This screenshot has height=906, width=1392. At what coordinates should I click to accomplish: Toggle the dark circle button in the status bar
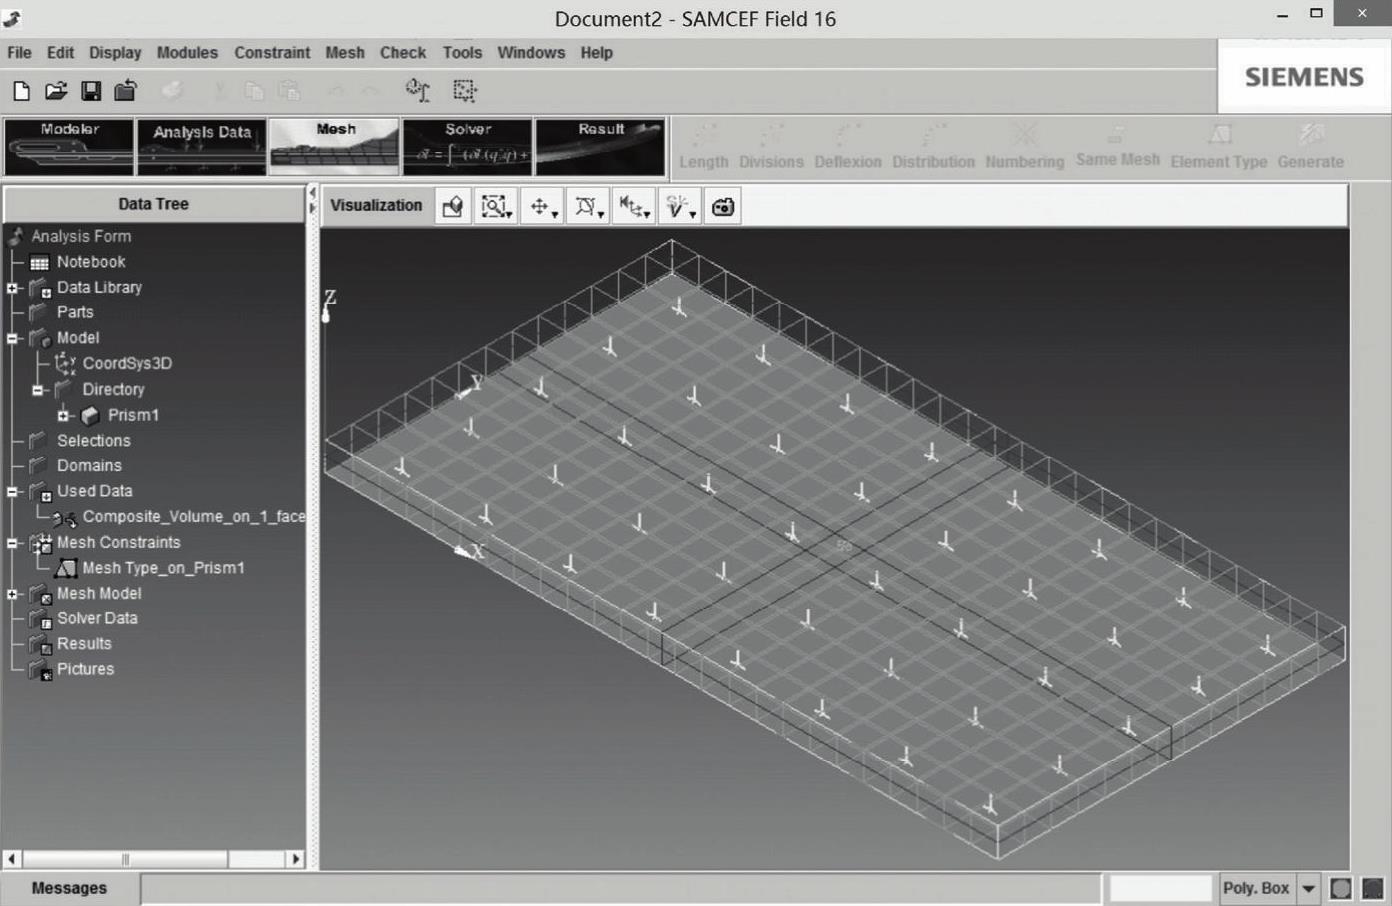pos(1373,888)
